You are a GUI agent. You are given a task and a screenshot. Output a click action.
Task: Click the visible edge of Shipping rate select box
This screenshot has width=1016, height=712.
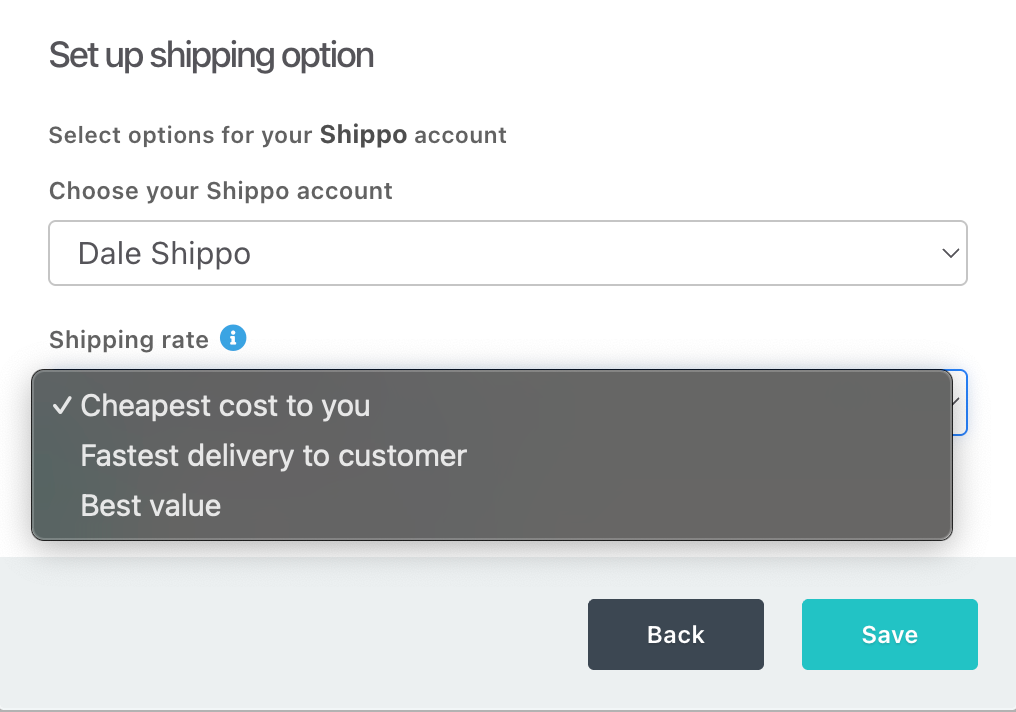coord(960,420)
